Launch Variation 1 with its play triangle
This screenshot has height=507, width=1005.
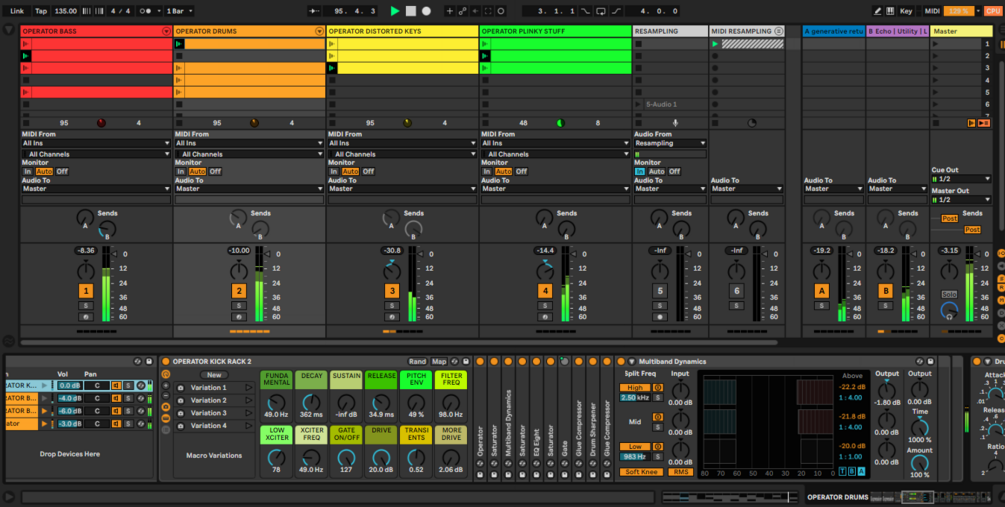249,388
